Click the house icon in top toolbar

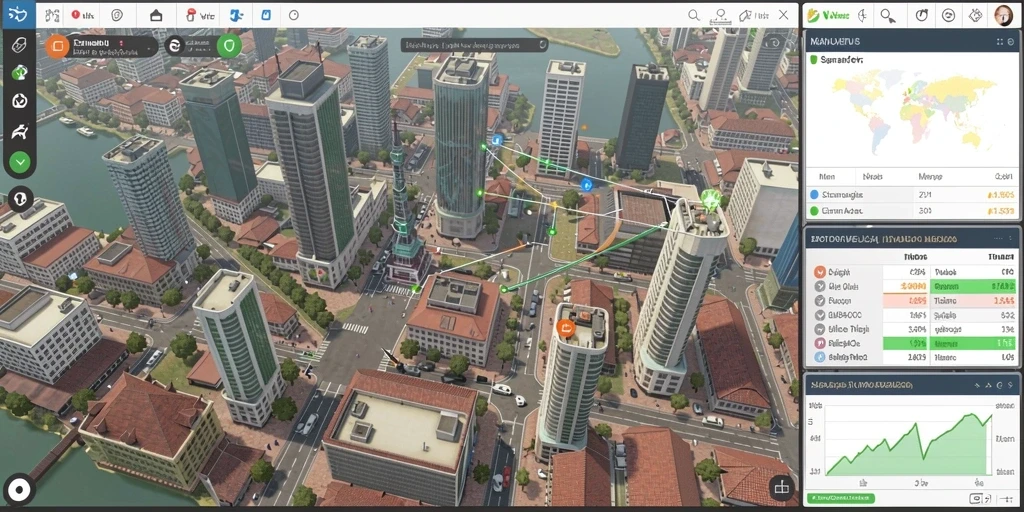click(x=156, y=15)
